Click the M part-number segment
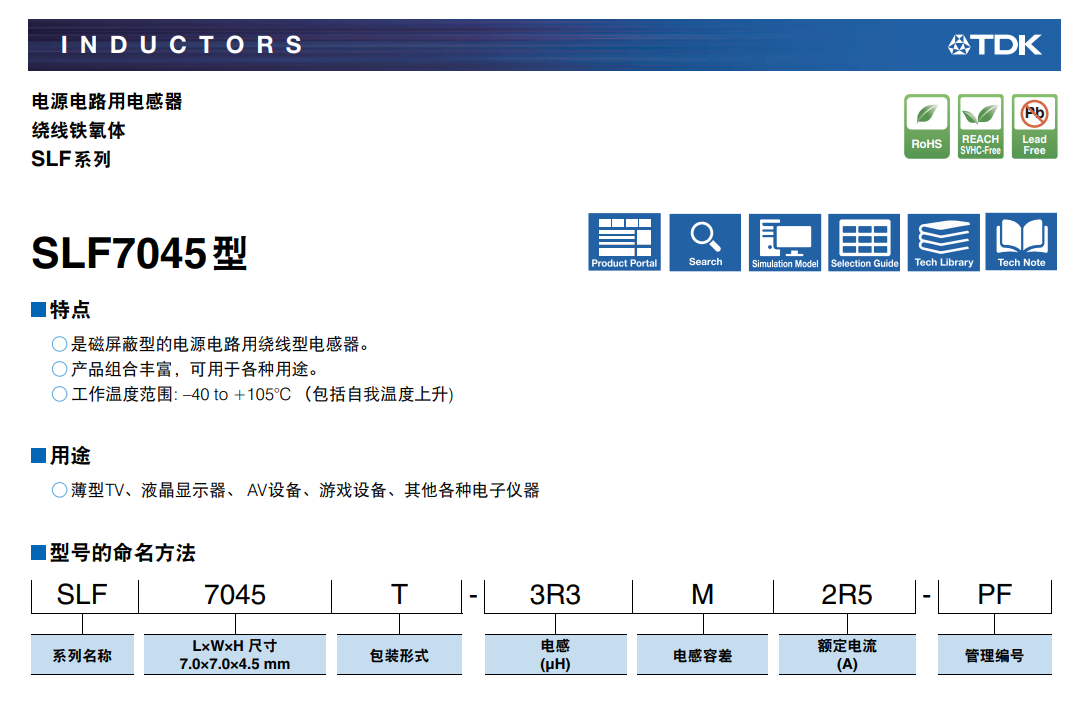Screen dimensions: 1086x714 click(702, 595)
